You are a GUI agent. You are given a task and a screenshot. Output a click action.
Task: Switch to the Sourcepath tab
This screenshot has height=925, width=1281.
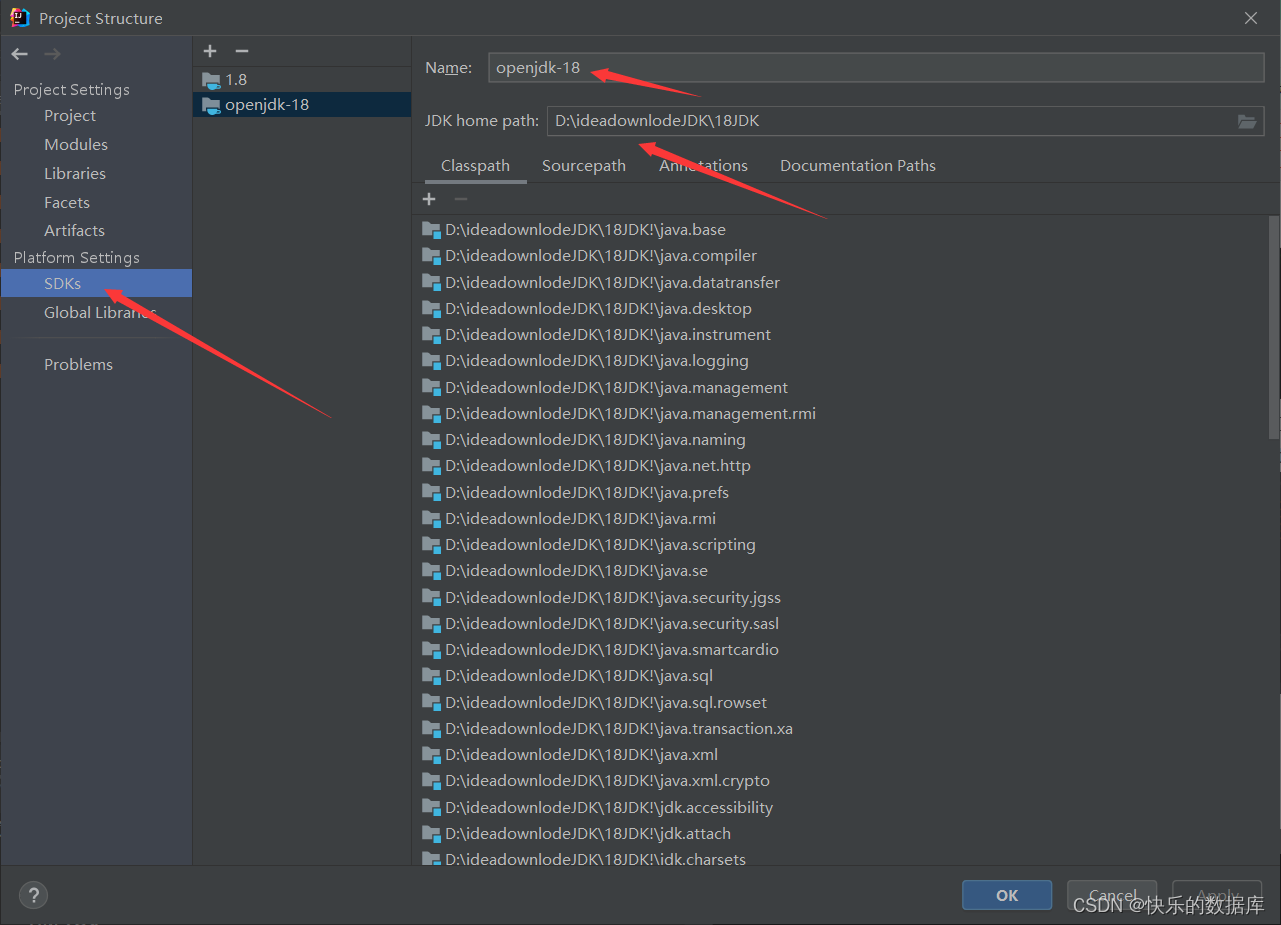[584, 166]
